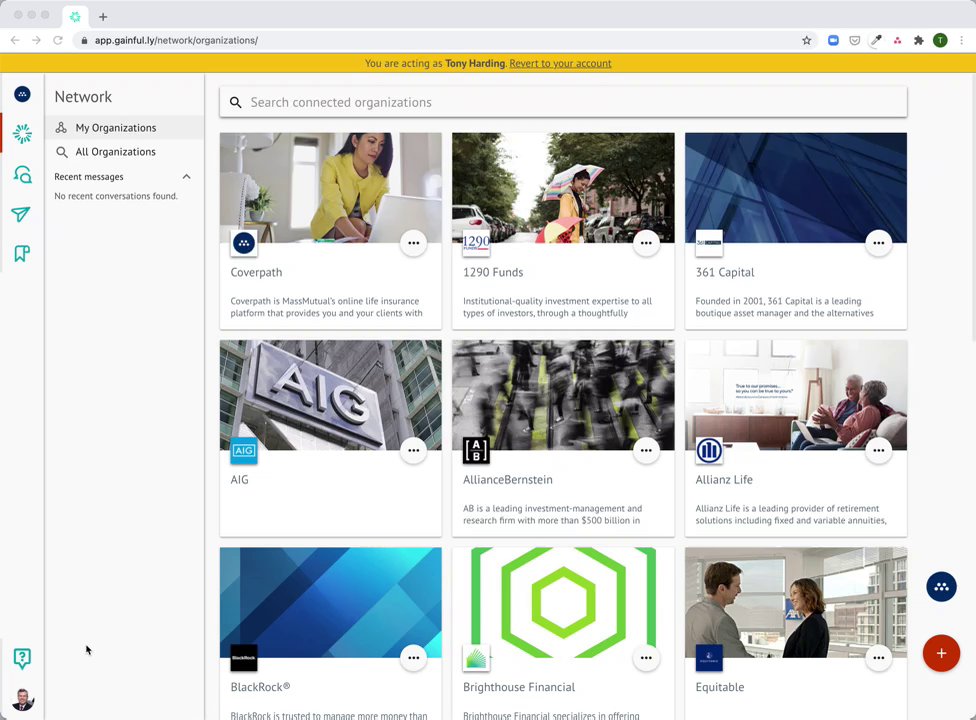Click the Coverpath logo badge on card
Screen dimensions: 976x720
(x=244, y=243)
